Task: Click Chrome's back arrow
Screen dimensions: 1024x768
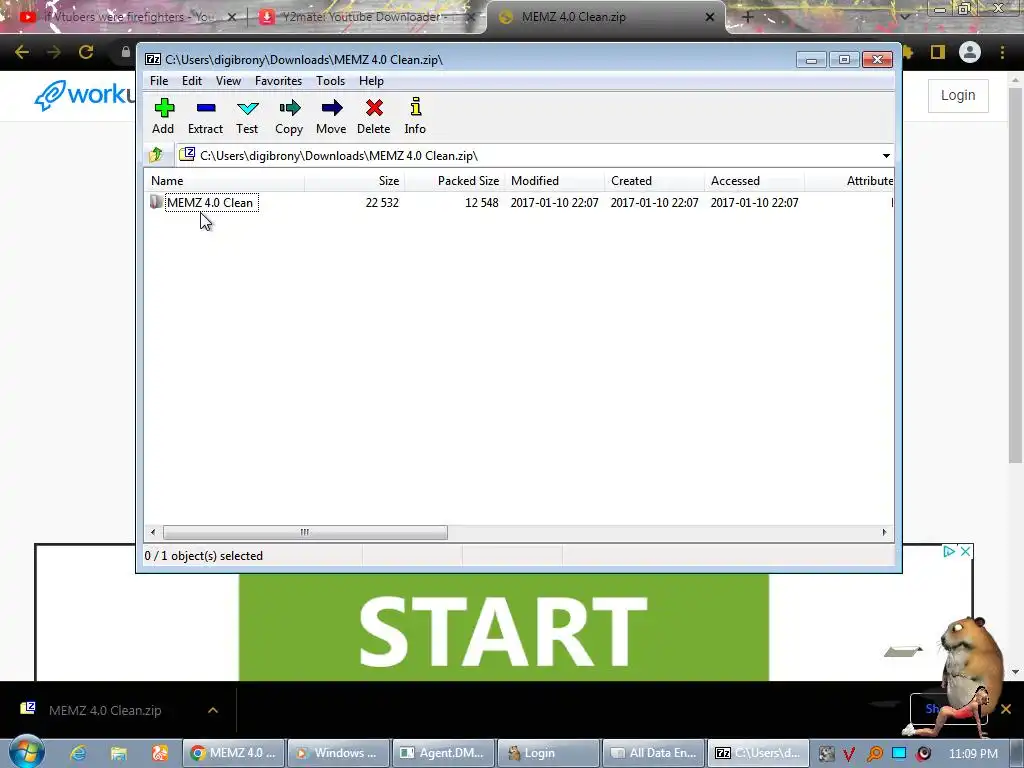Action: (x=22, y=52)
